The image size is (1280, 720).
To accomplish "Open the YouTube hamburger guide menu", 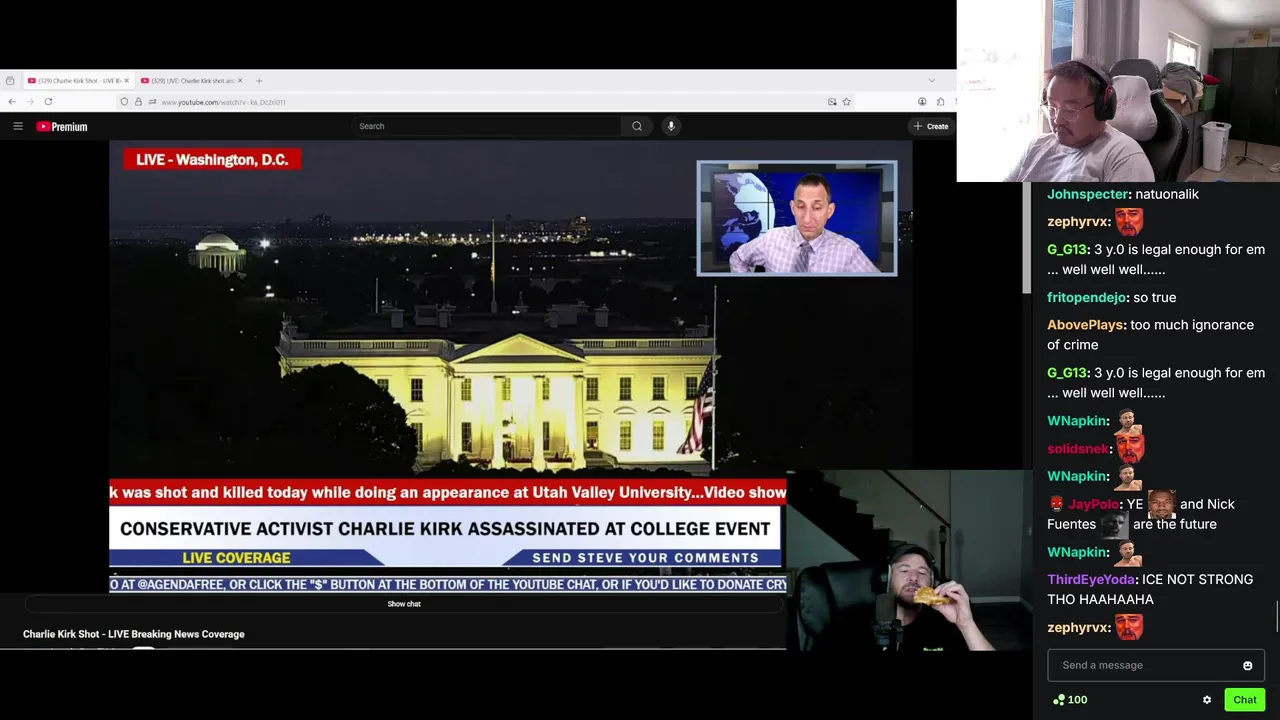I will pos(18,126).
